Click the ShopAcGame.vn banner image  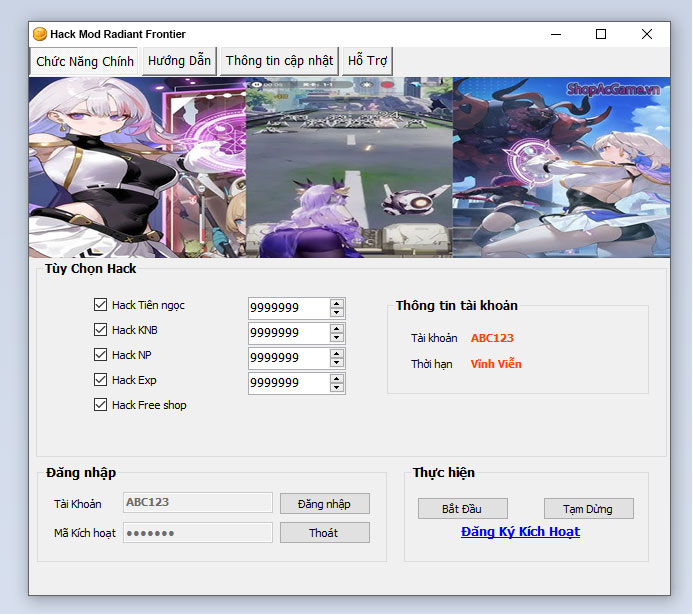[561, 168]
